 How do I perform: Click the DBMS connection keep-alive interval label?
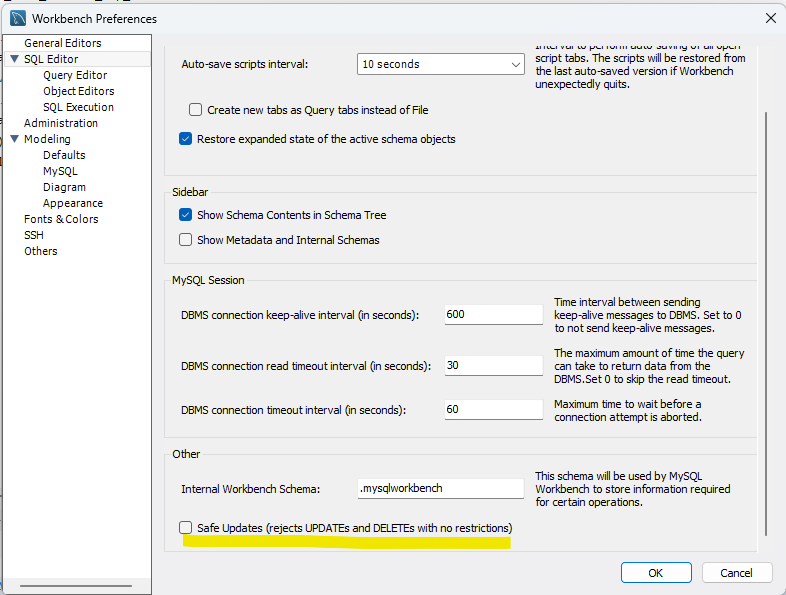click(300, 315)
